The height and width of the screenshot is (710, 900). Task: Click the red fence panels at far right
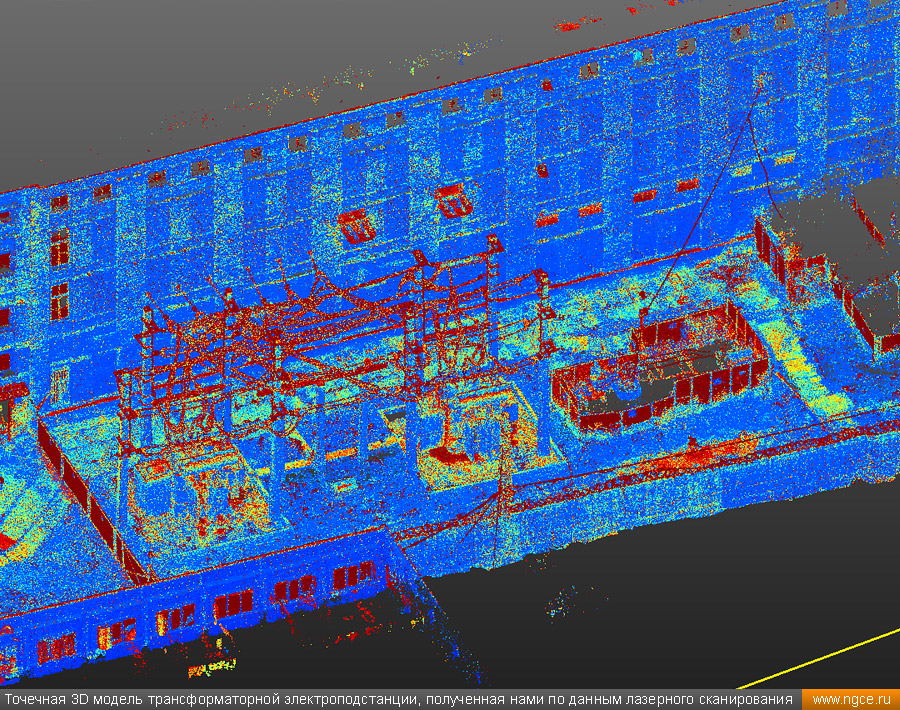coord(870,320)
